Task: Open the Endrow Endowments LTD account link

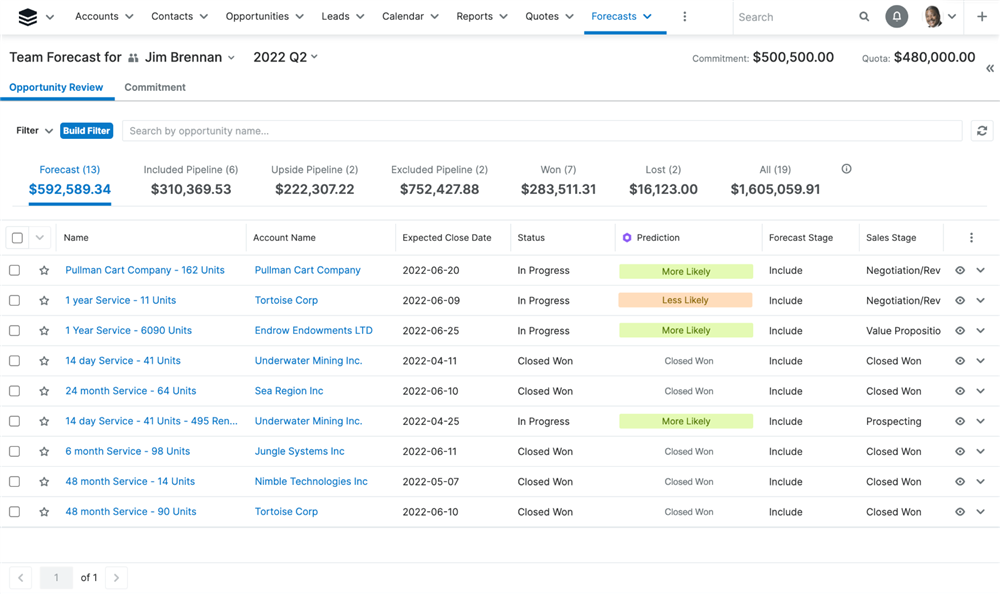Action: (x=313, y=331)
